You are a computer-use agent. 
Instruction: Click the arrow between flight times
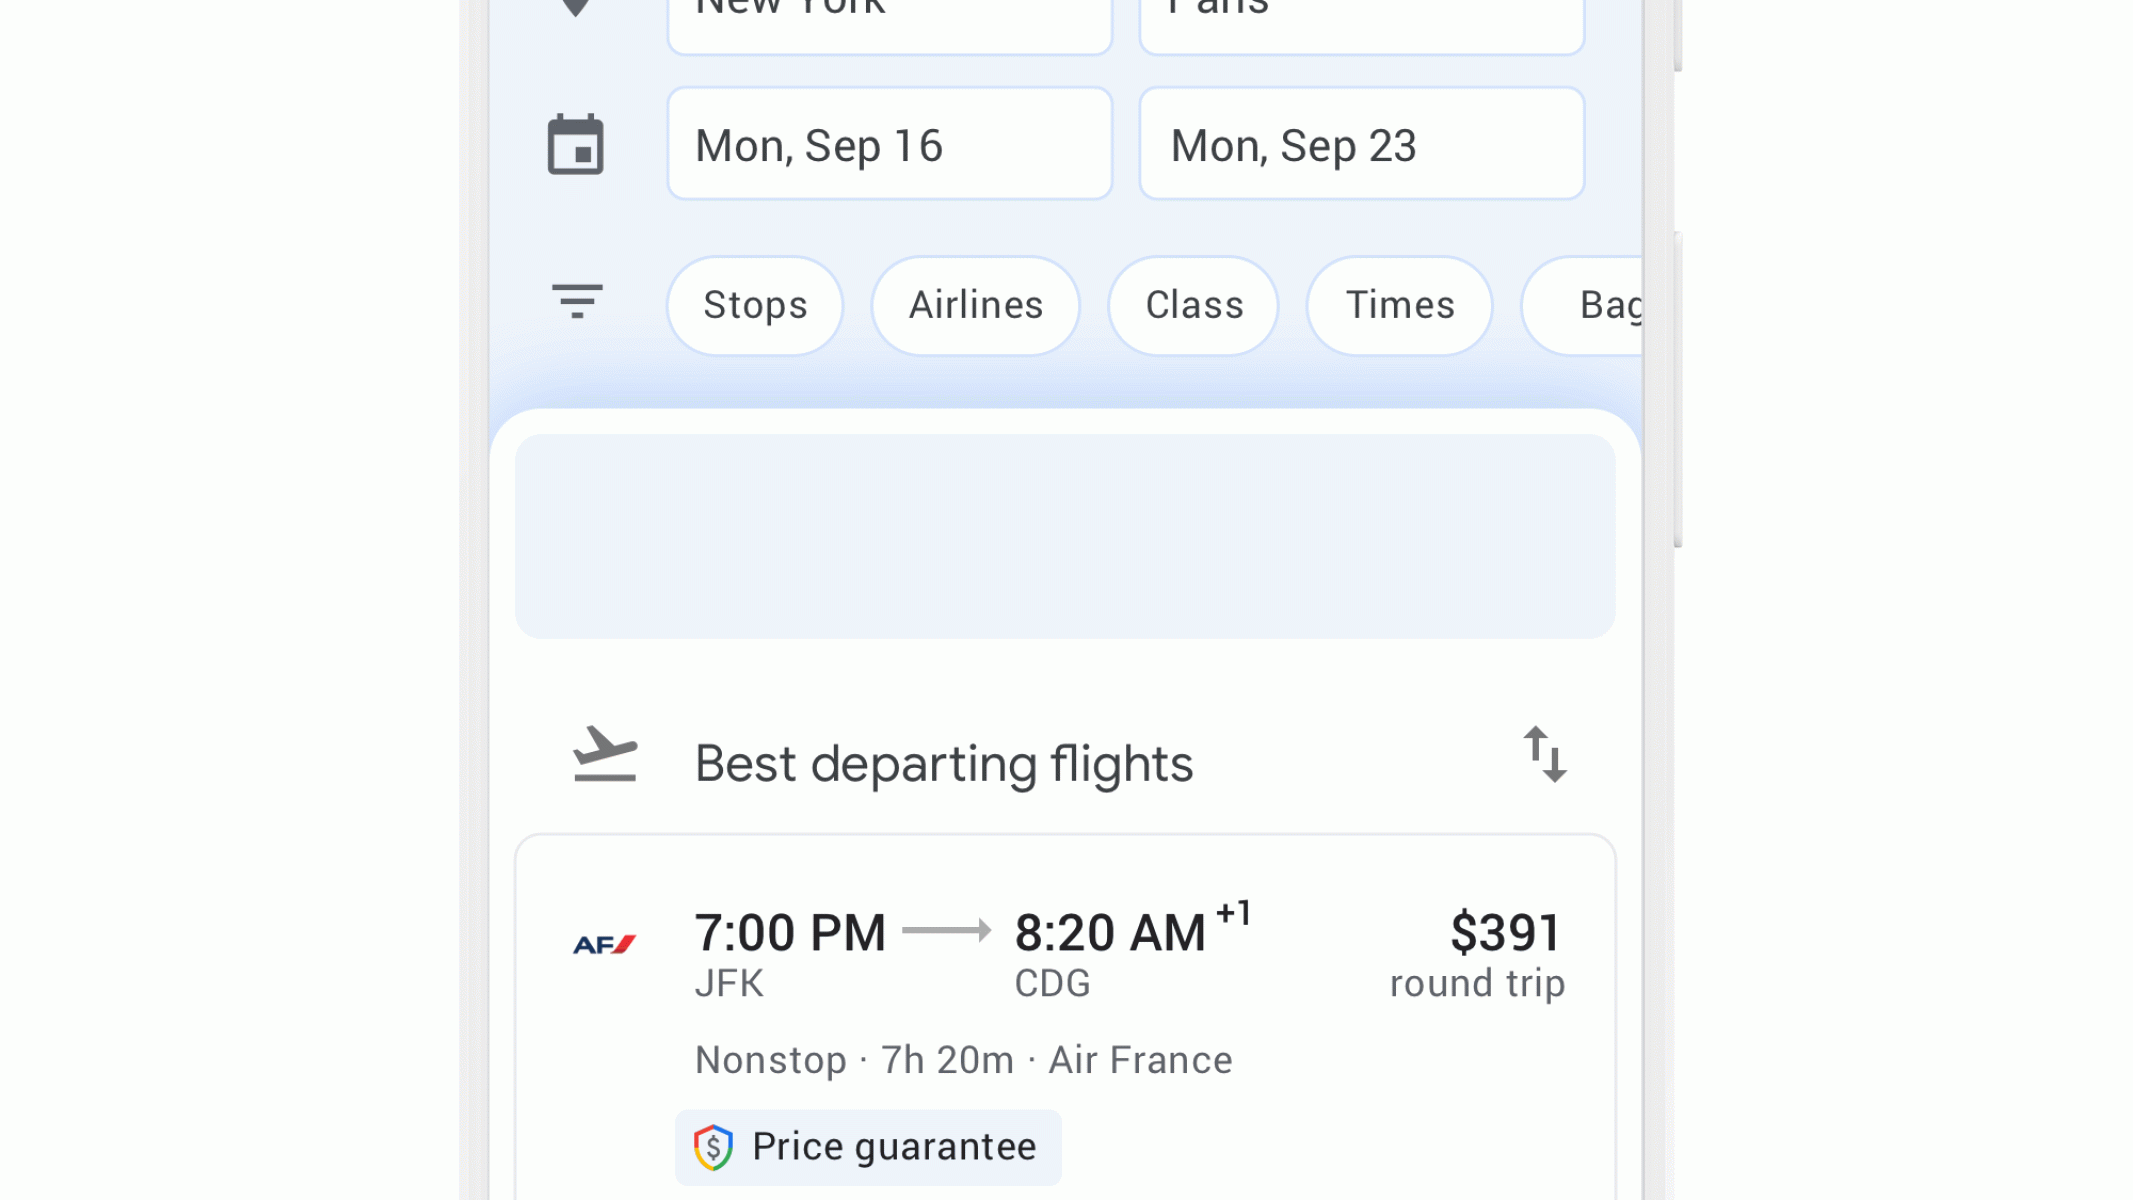tap(946, 931)
